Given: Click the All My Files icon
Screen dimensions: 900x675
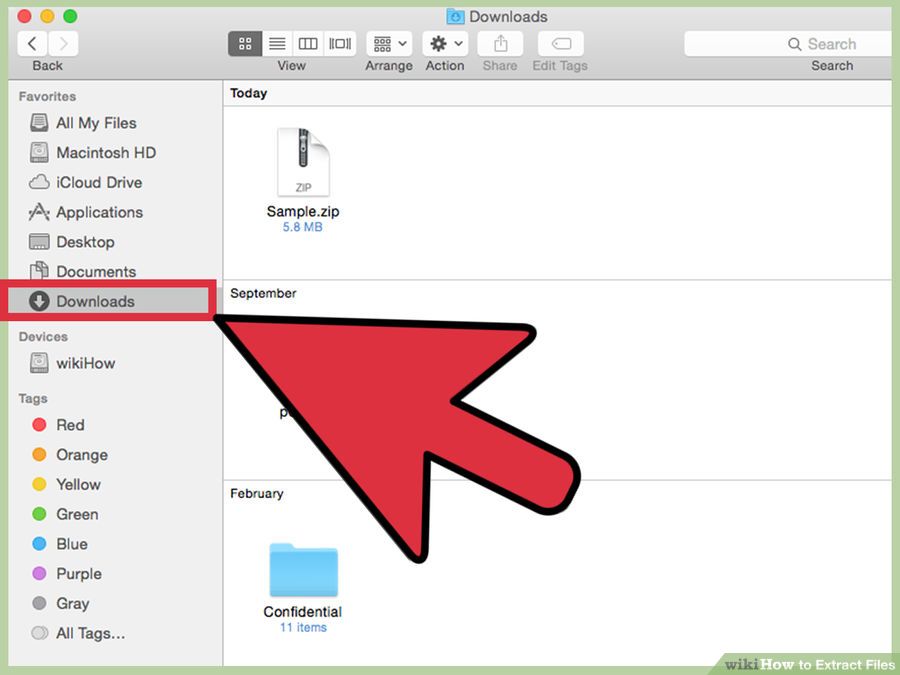Looking at the screenshot, I should tap(39, 122).
